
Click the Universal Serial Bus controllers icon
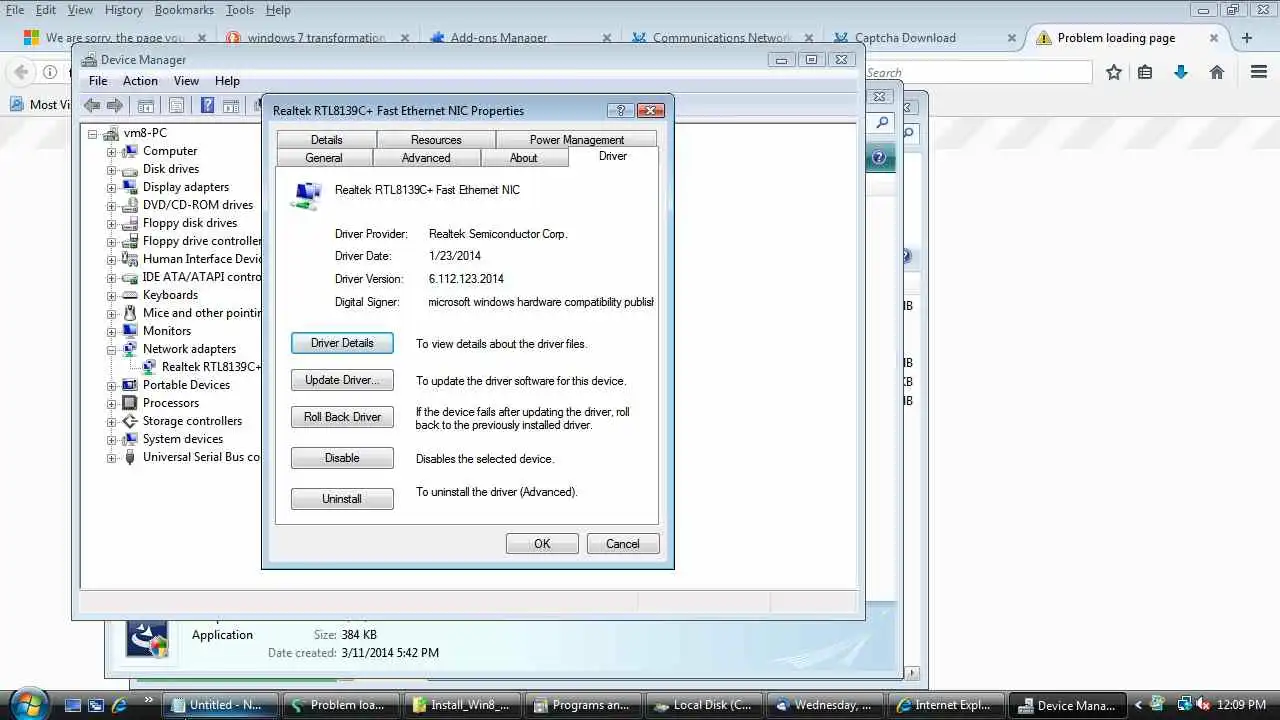(129, 457)
